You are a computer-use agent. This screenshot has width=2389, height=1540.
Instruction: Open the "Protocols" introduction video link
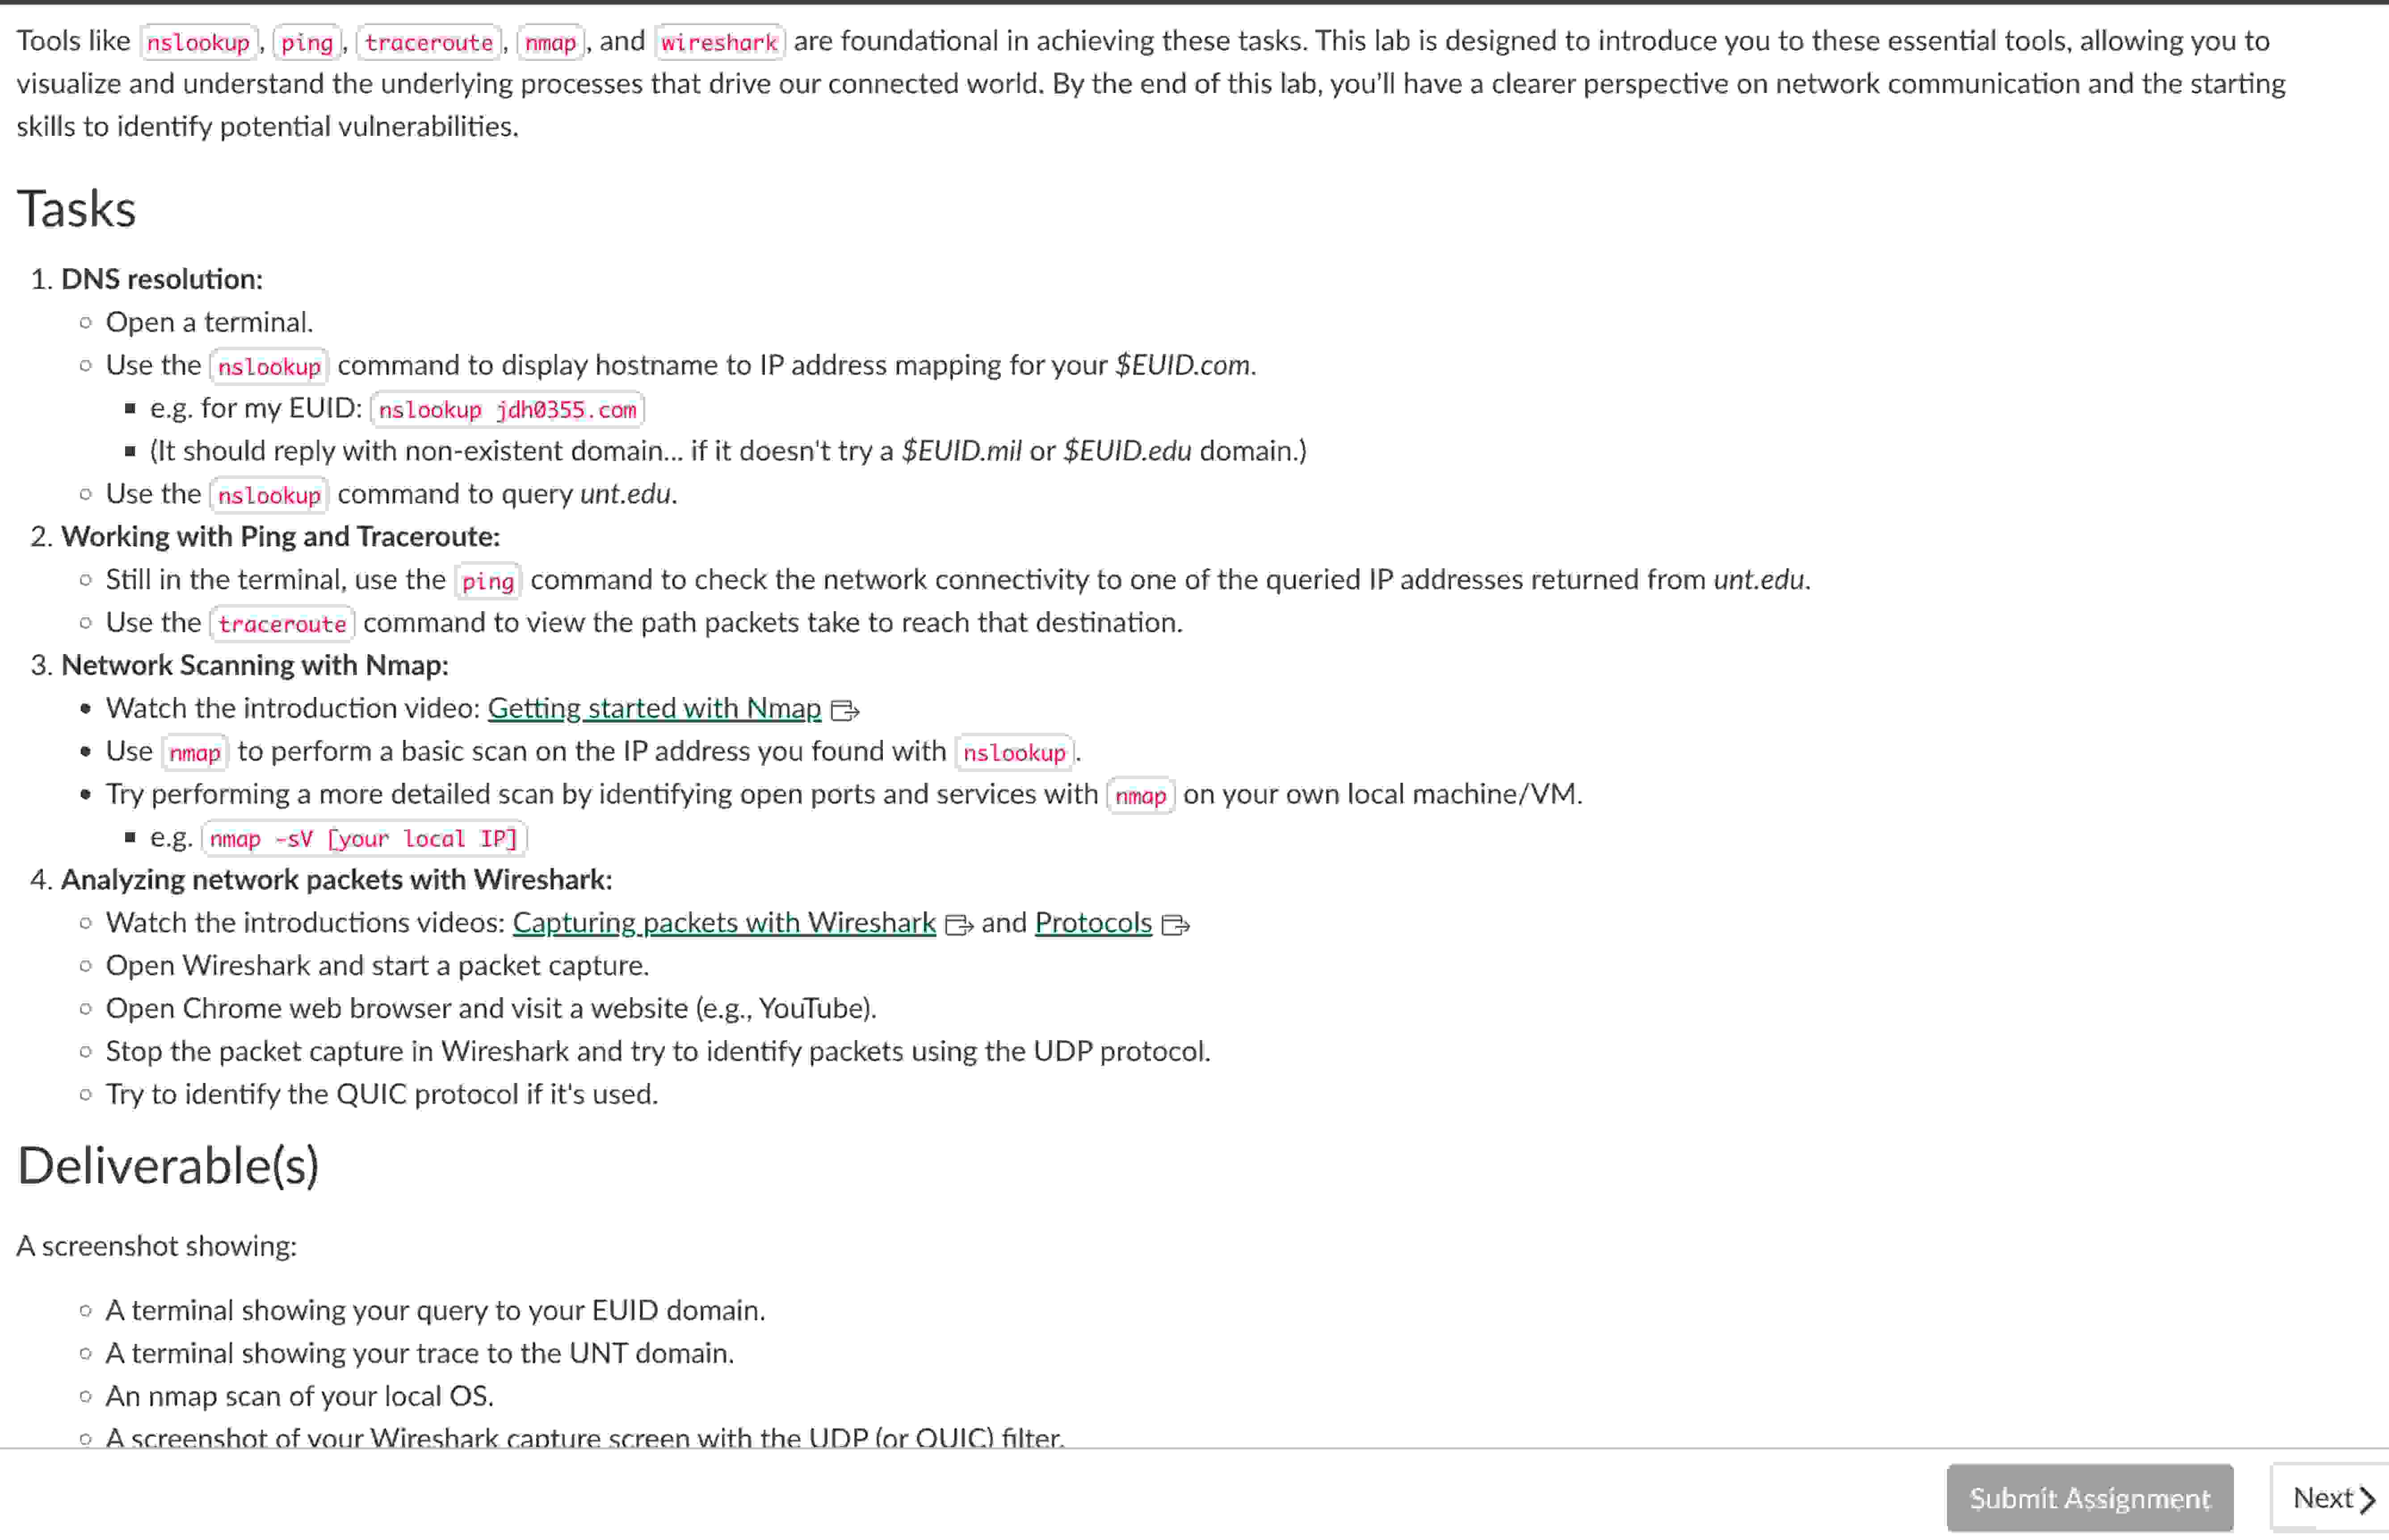point(1093,922)
